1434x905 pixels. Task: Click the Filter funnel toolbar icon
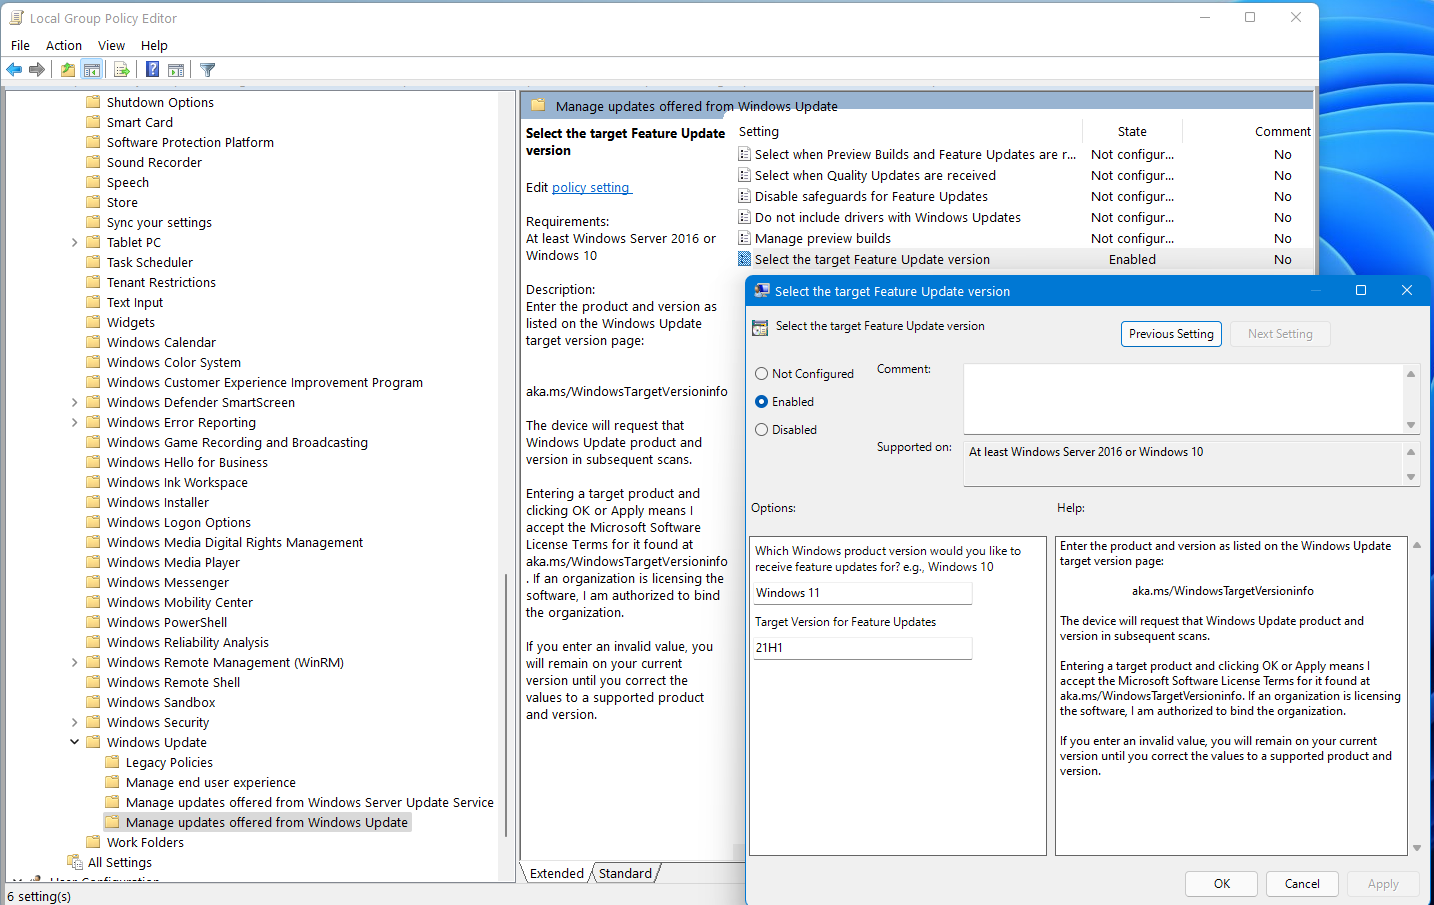point(207,69)
